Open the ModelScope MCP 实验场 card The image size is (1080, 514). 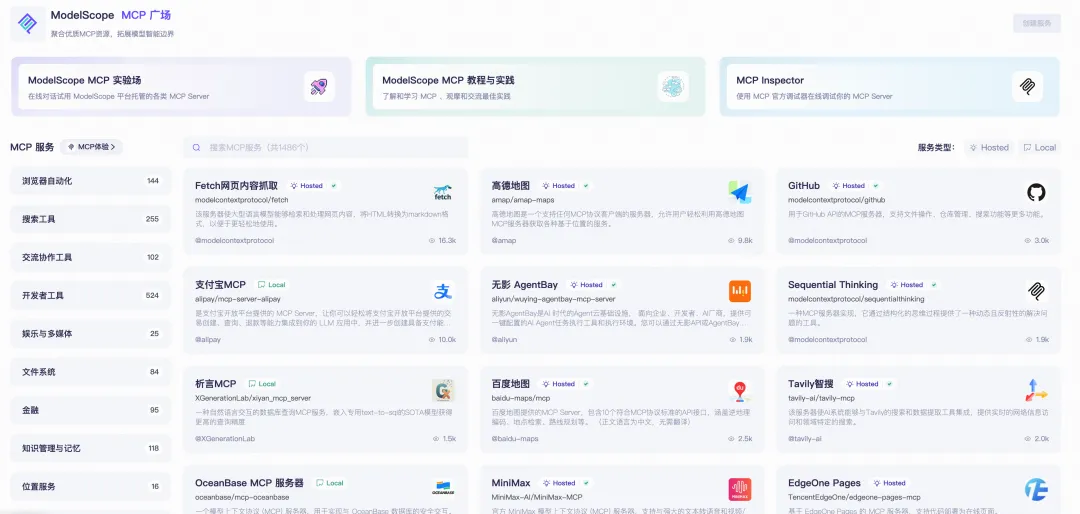point(181,87)
